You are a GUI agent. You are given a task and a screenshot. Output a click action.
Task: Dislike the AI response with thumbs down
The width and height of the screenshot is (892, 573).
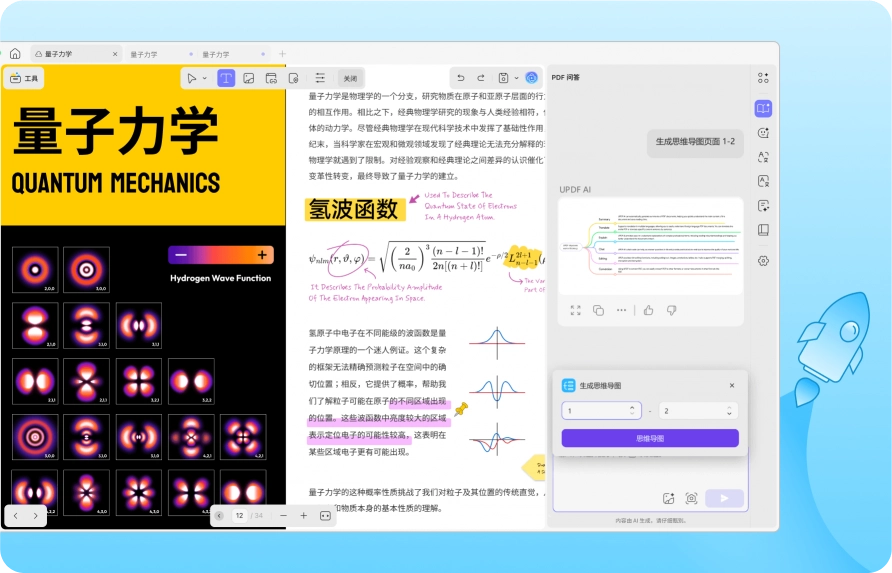671,310
